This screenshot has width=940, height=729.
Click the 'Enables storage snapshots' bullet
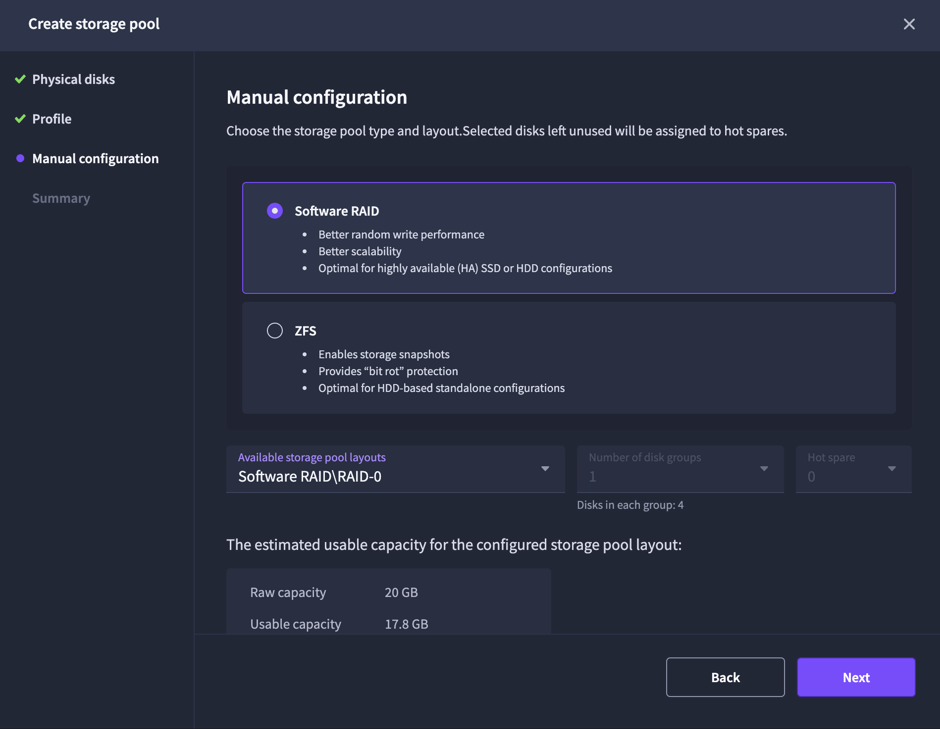[x=384, y=354]
